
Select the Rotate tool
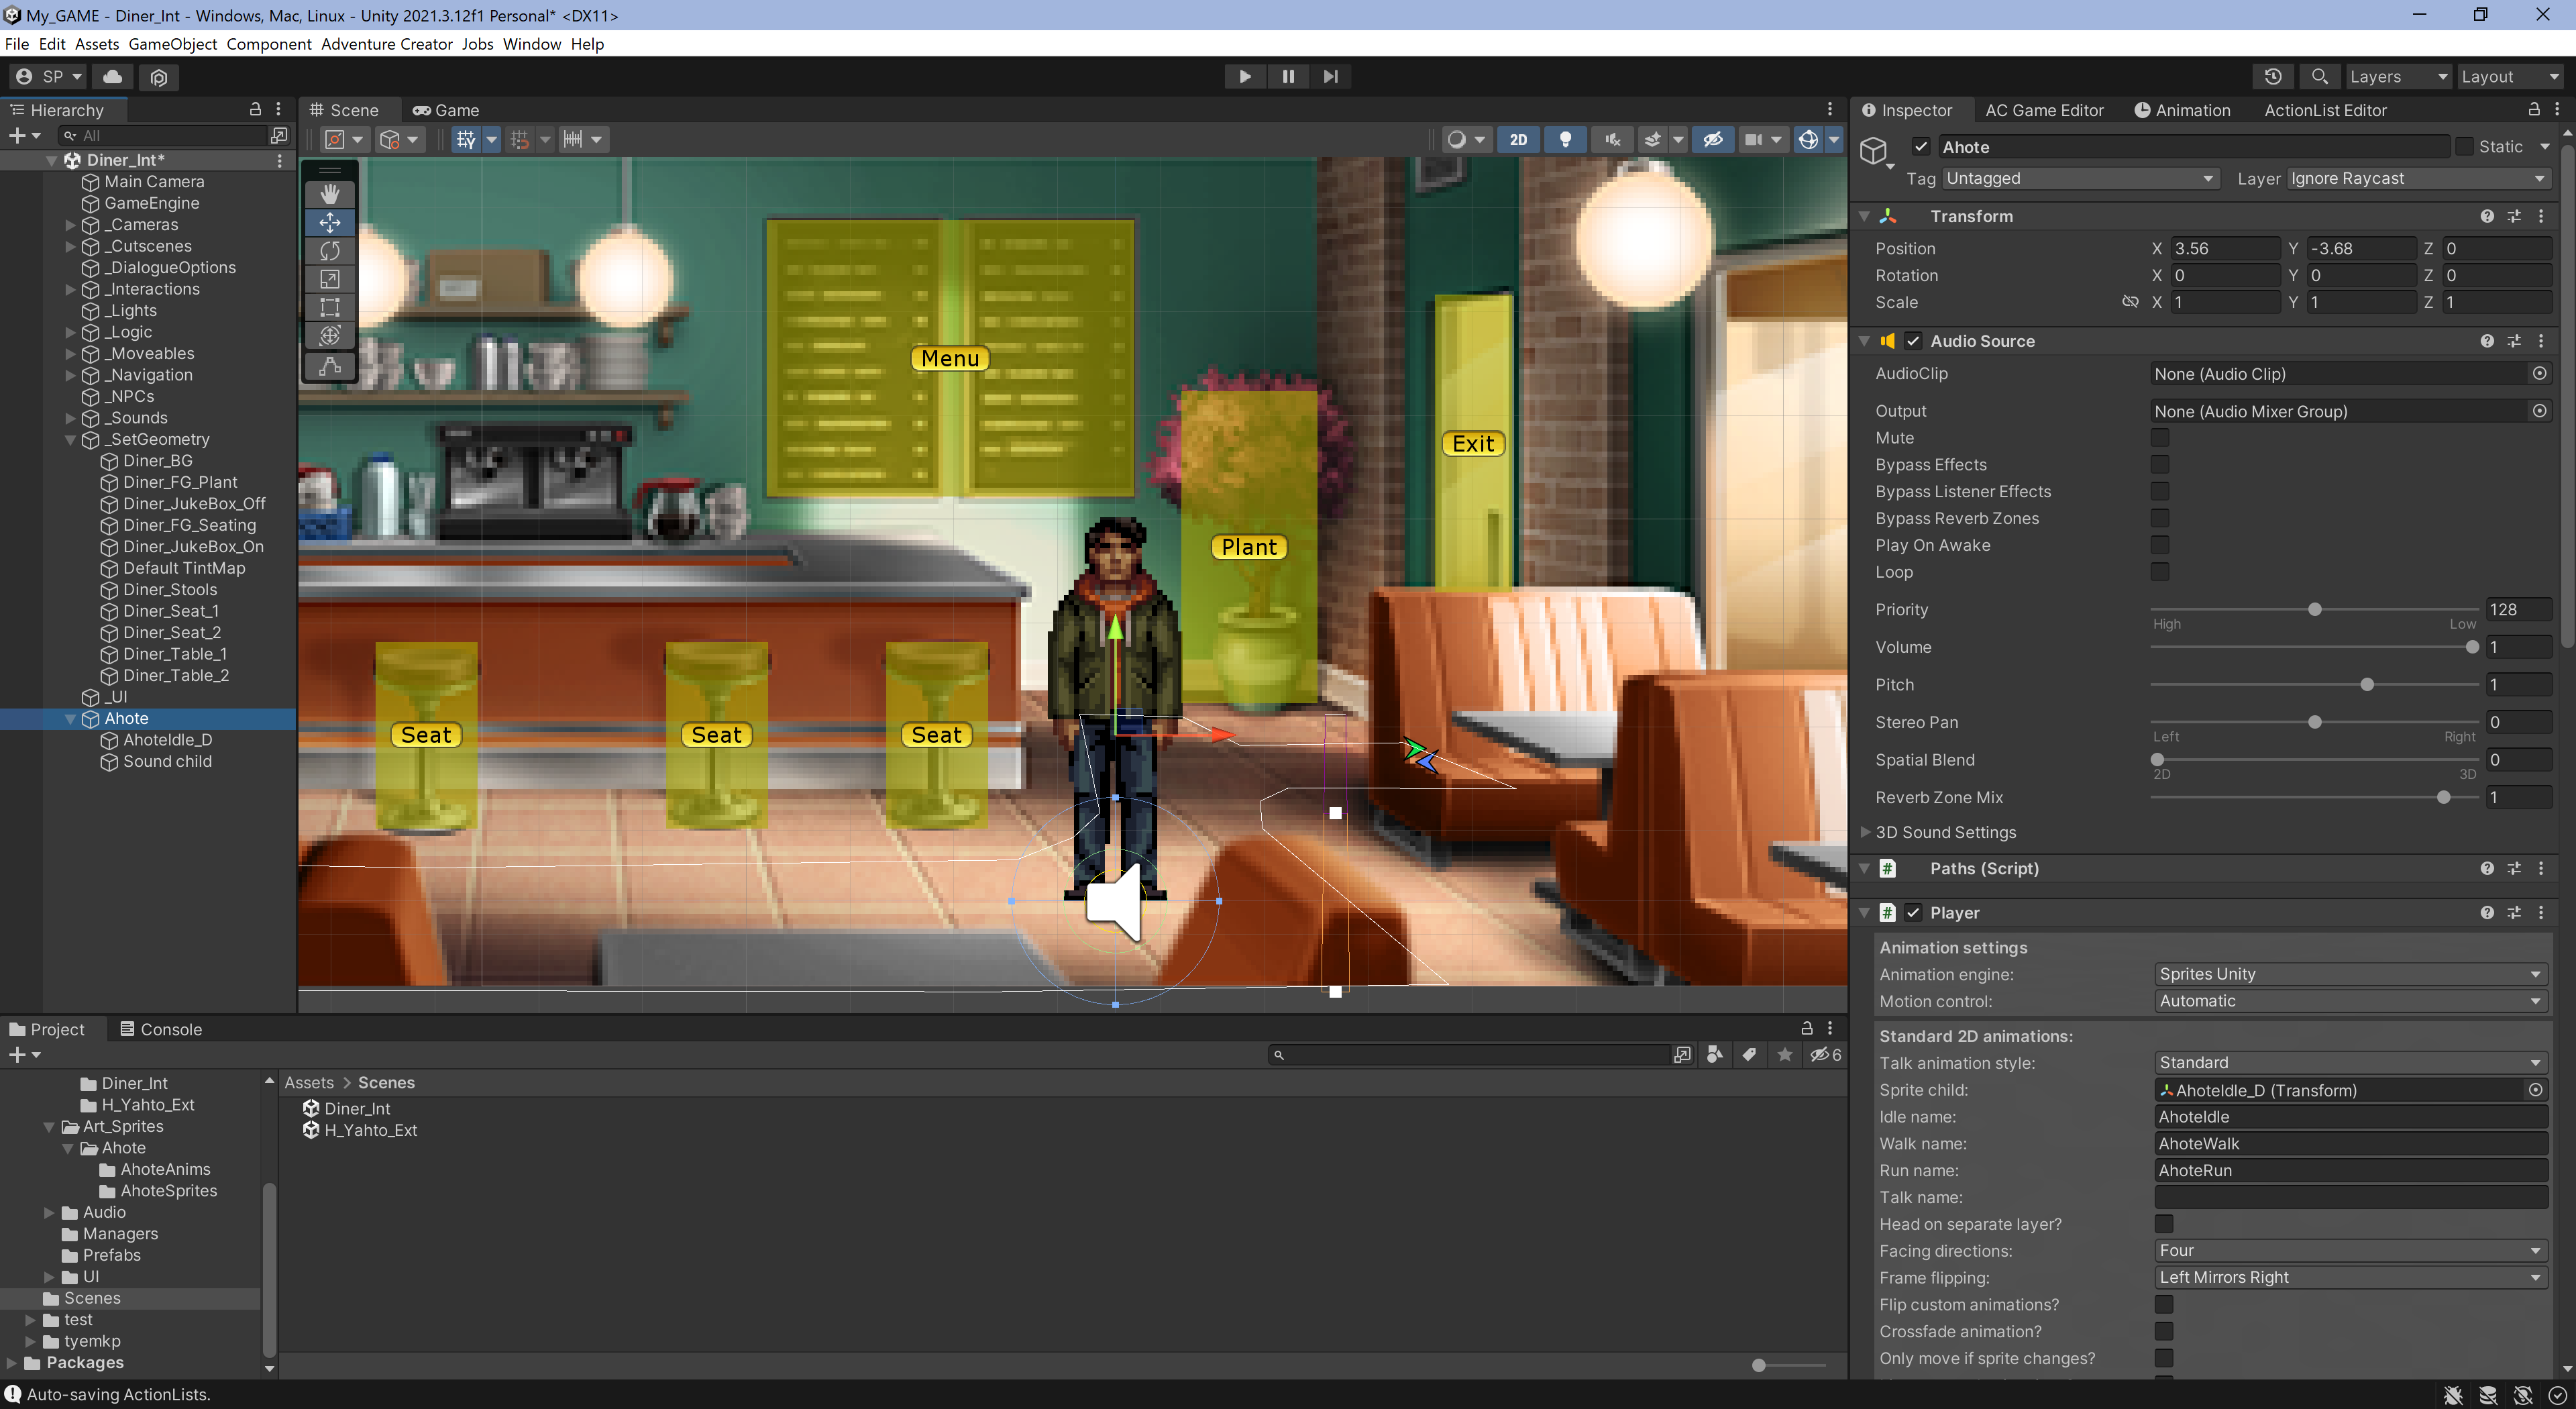(x=329, y=250)
